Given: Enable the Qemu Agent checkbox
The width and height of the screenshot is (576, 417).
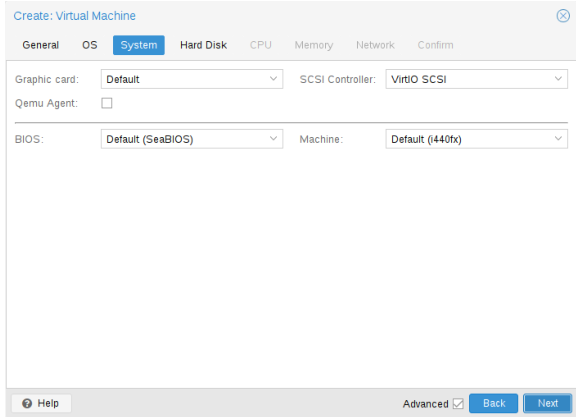Looking at the screenshot, I should 107,103.
